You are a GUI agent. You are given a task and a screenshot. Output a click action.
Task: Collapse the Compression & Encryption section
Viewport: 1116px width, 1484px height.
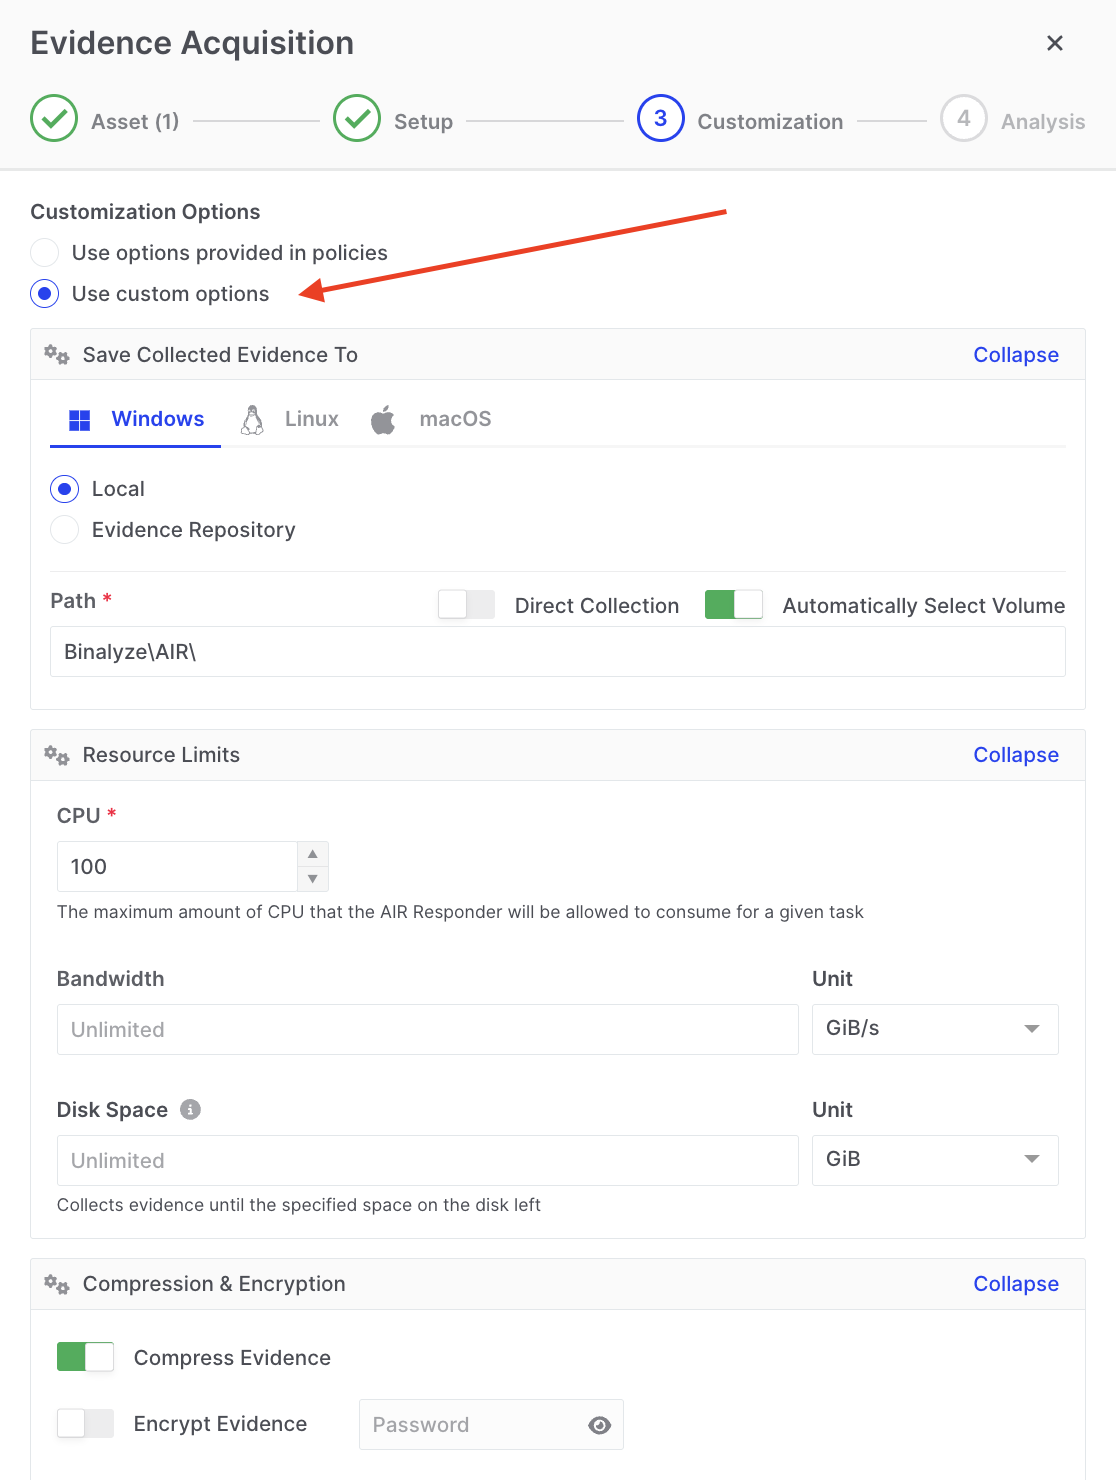pyautogui.click(x=1015, y=1284)
